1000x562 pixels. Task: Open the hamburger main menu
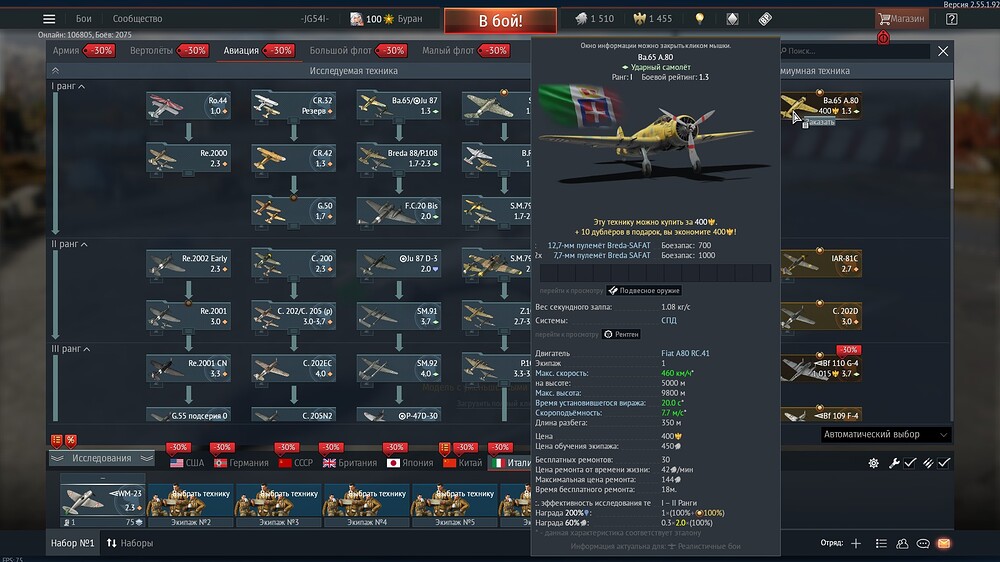pyautogui.click(x=49, y=18)
